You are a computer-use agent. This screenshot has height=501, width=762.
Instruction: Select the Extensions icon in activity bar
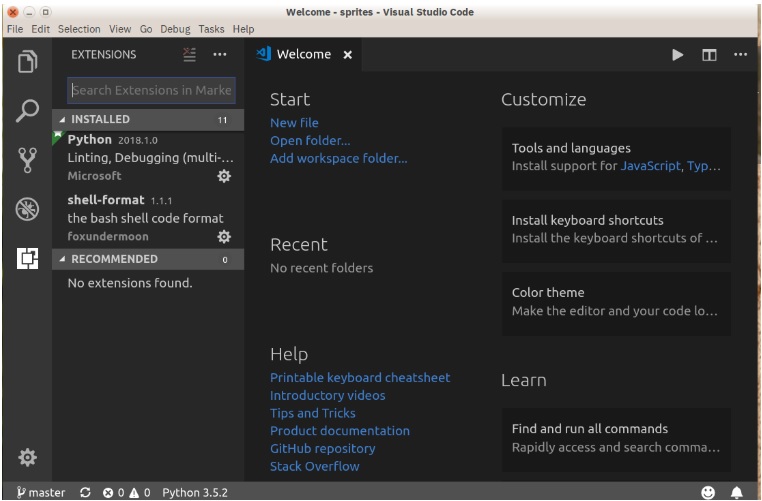click(27, 258)
